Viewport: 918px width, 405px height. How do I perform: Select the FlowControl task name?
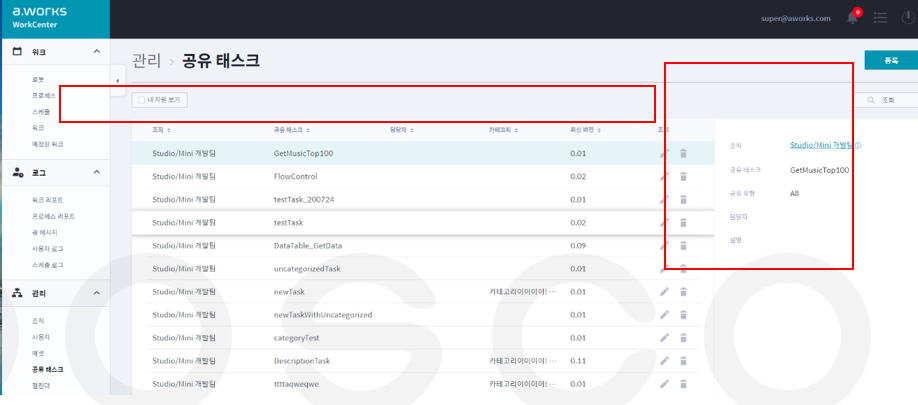coord(296,176)
